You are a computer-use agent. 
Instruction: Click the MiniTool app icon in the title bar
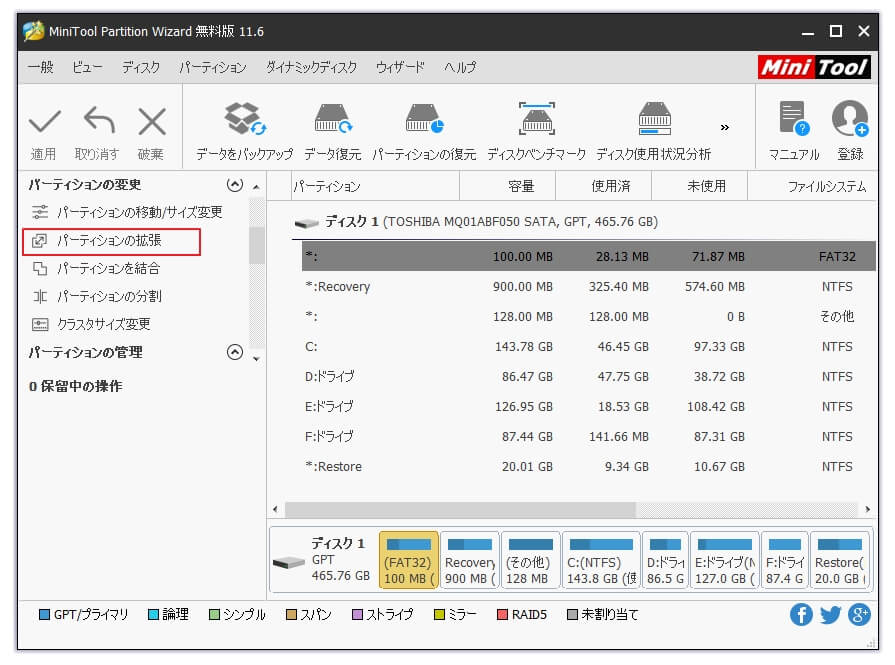coord(34,31)
